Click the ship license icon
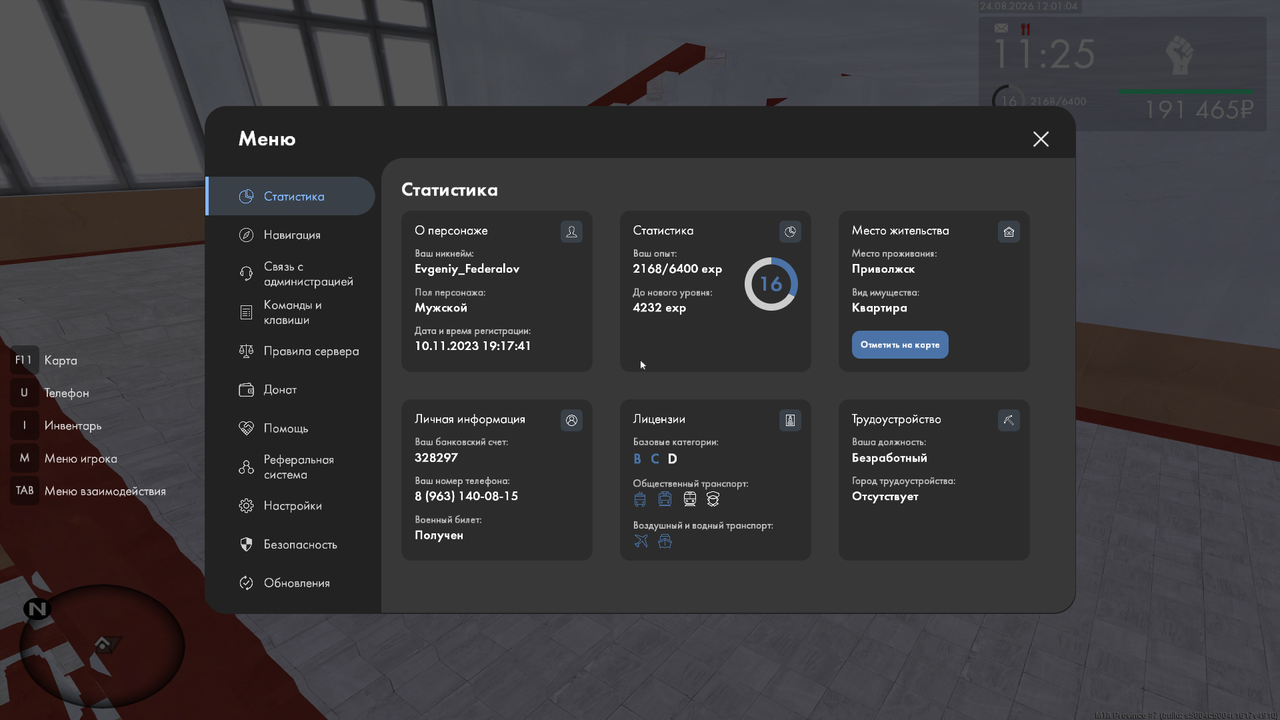 pos(665,541)
